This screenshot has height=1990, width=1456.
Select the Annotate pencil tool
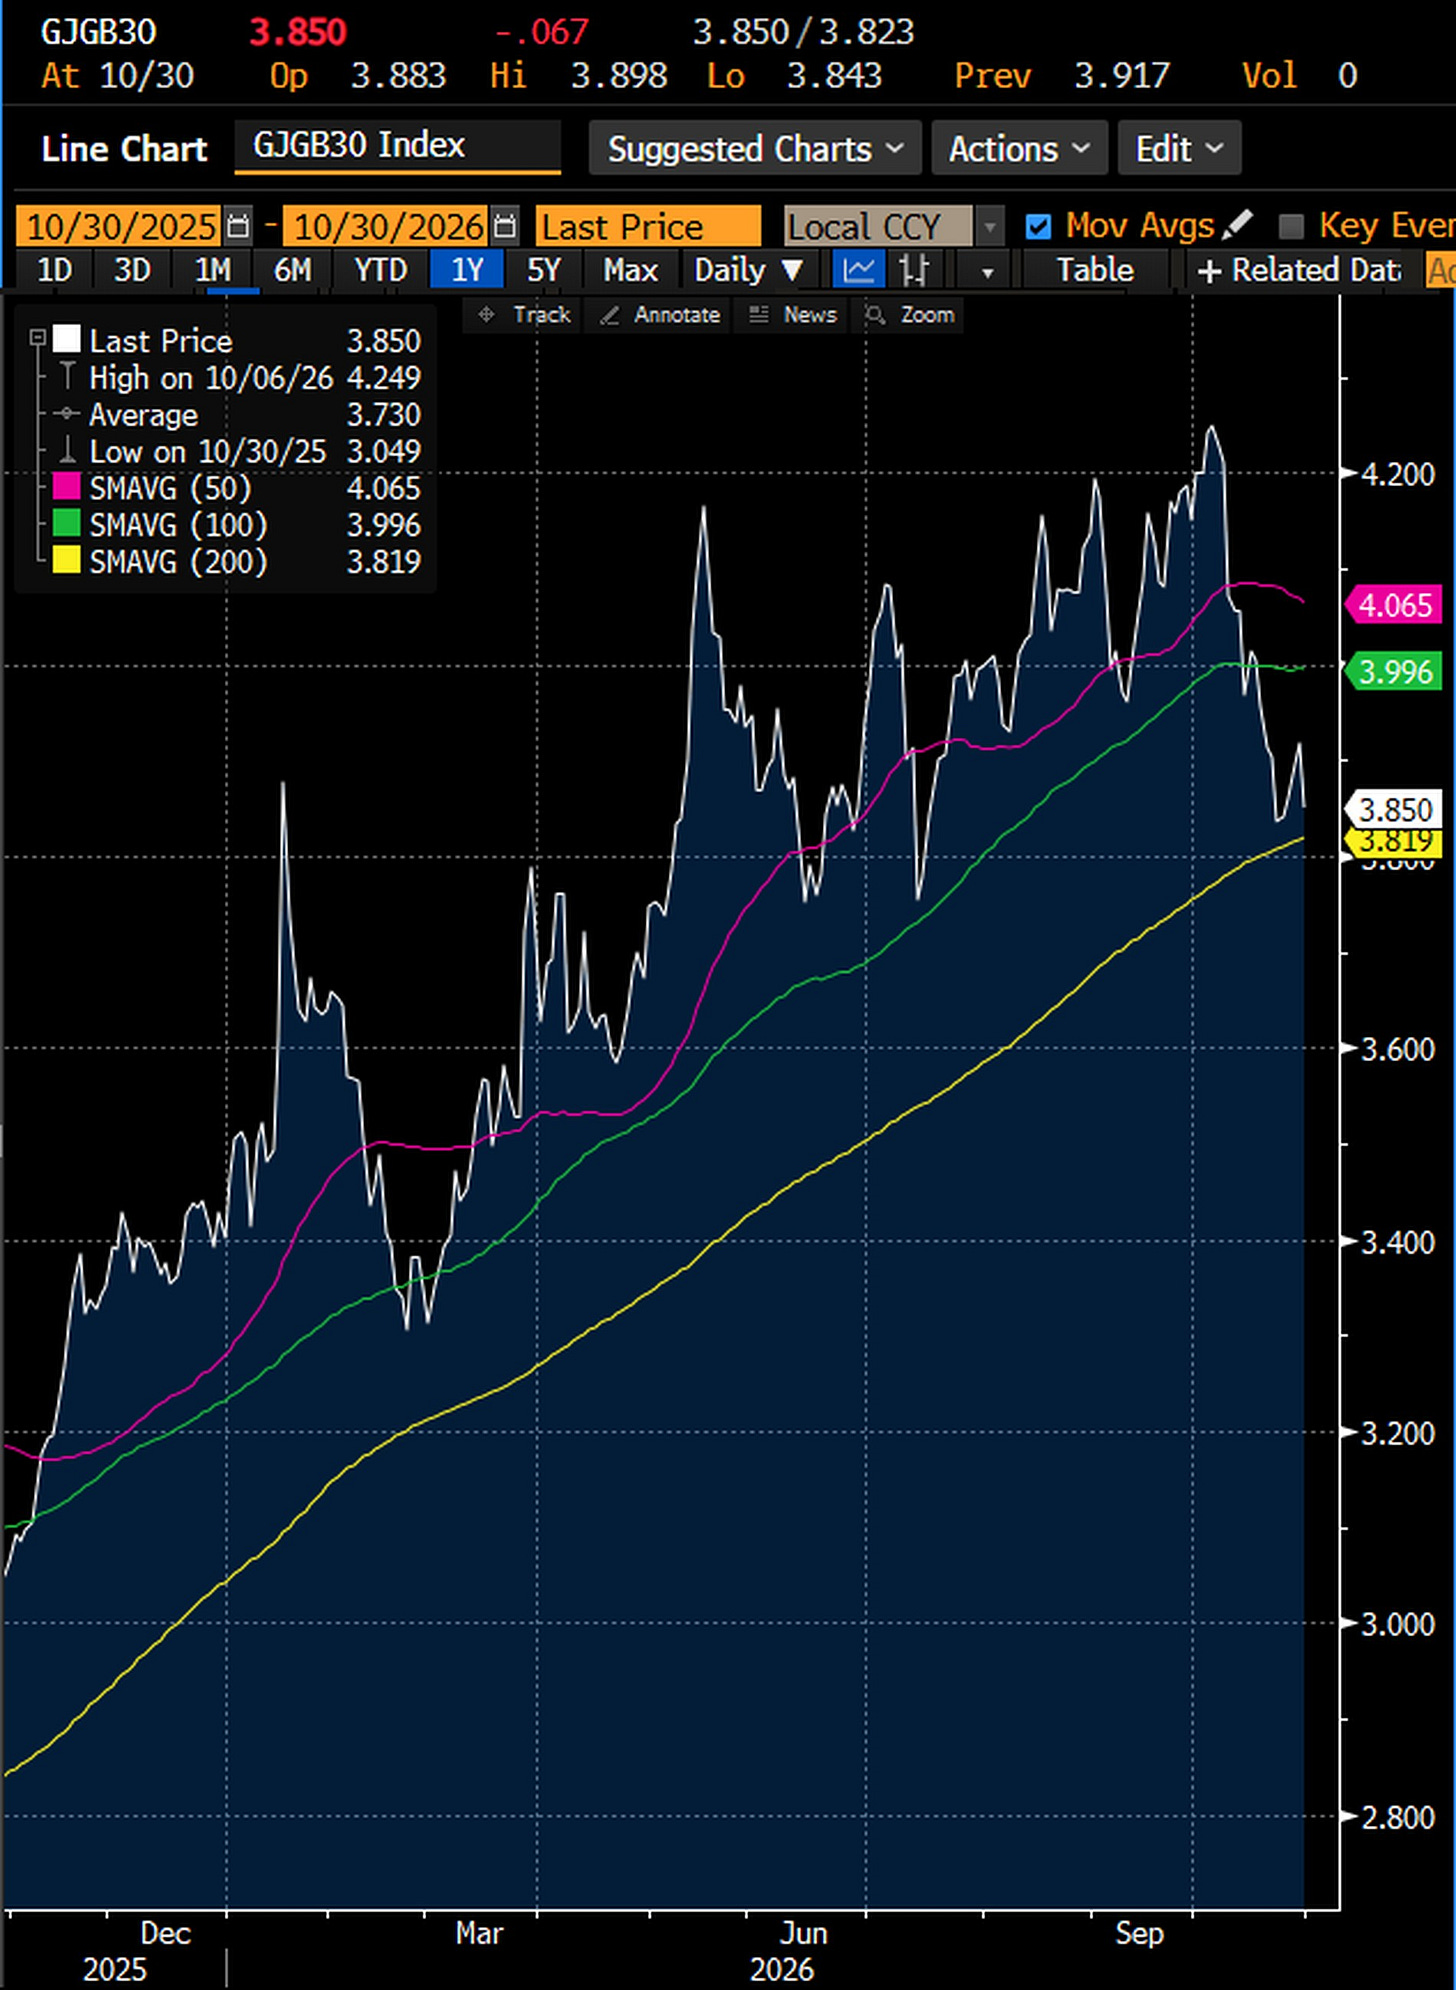(660, 315)
